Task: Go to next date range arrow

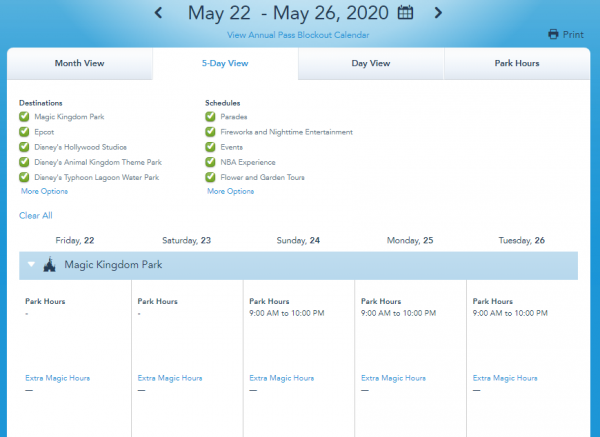Action: (x=438, y=12)
